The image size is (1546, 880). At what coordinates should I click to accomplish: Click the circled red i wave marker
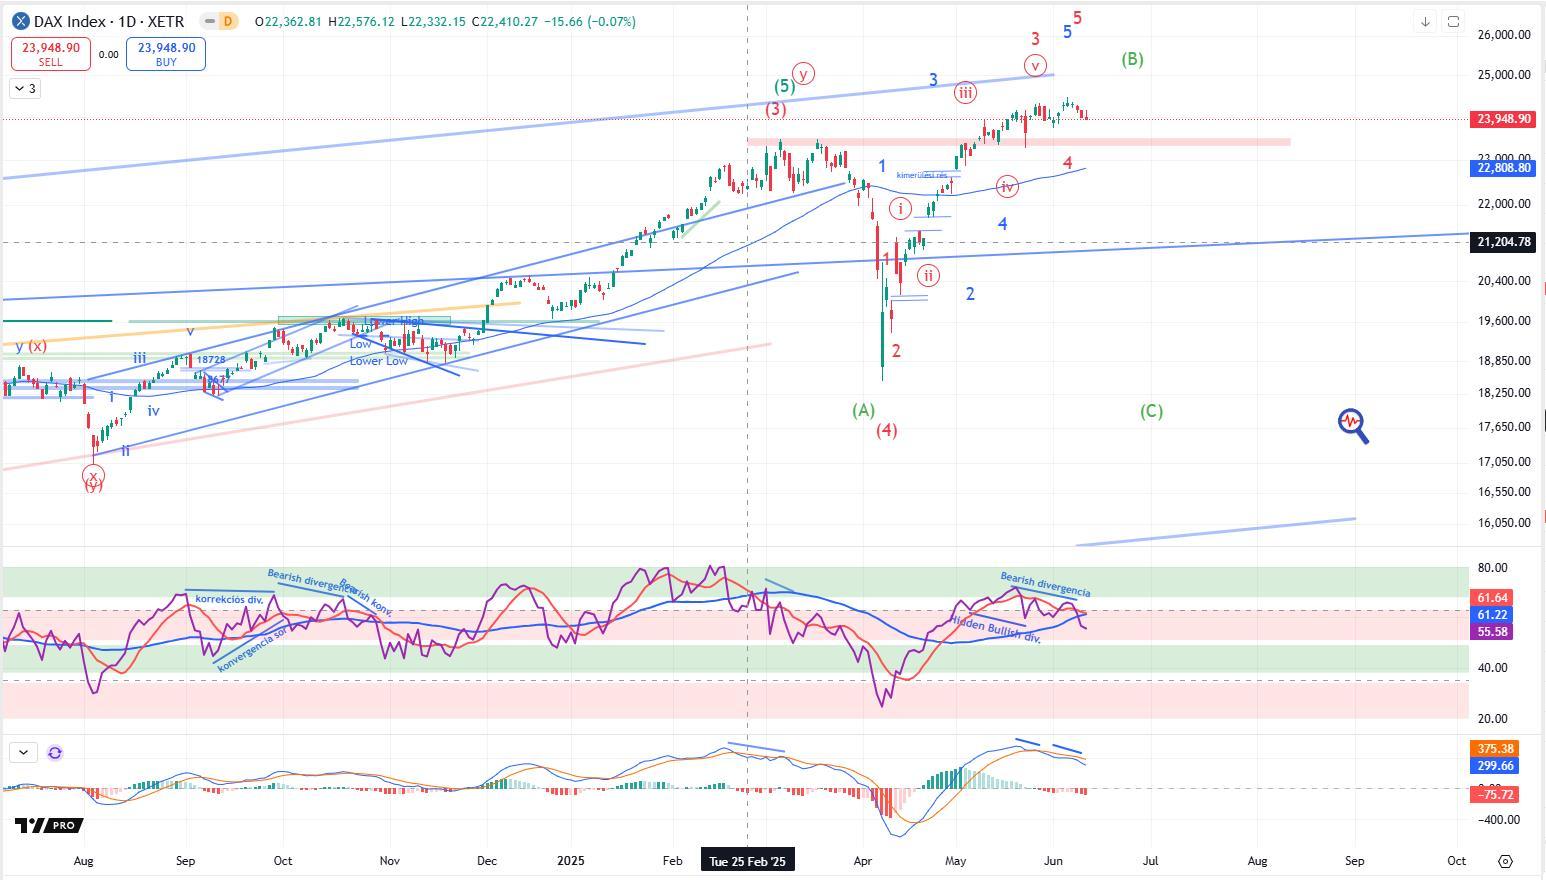(901, 208)
